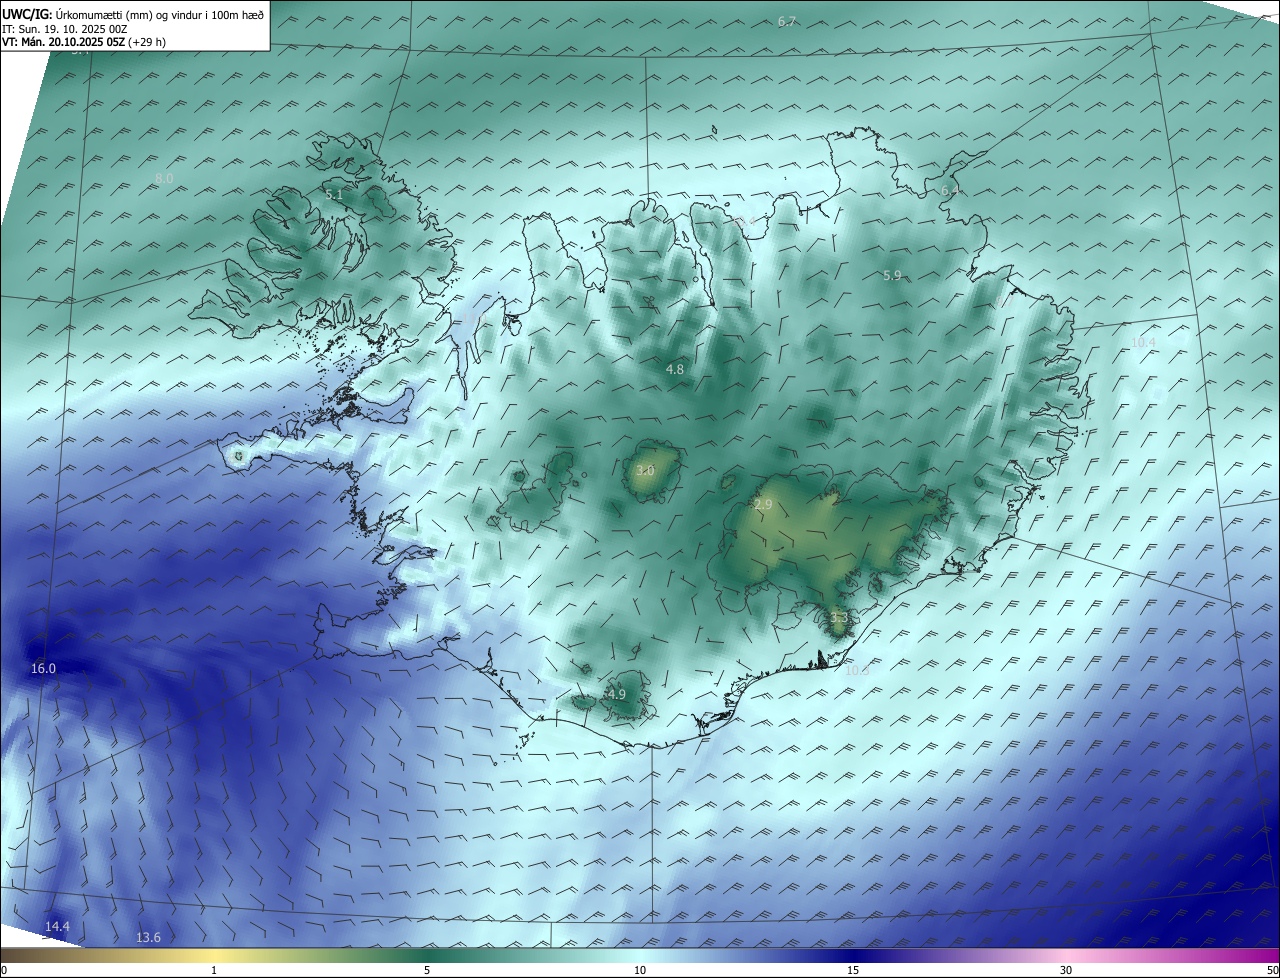Image resolution: width=1280 pixels, height=978 pixels.
Task: Click the 2.9 value label on Vatnajökull
Action: tap(763, 505)
